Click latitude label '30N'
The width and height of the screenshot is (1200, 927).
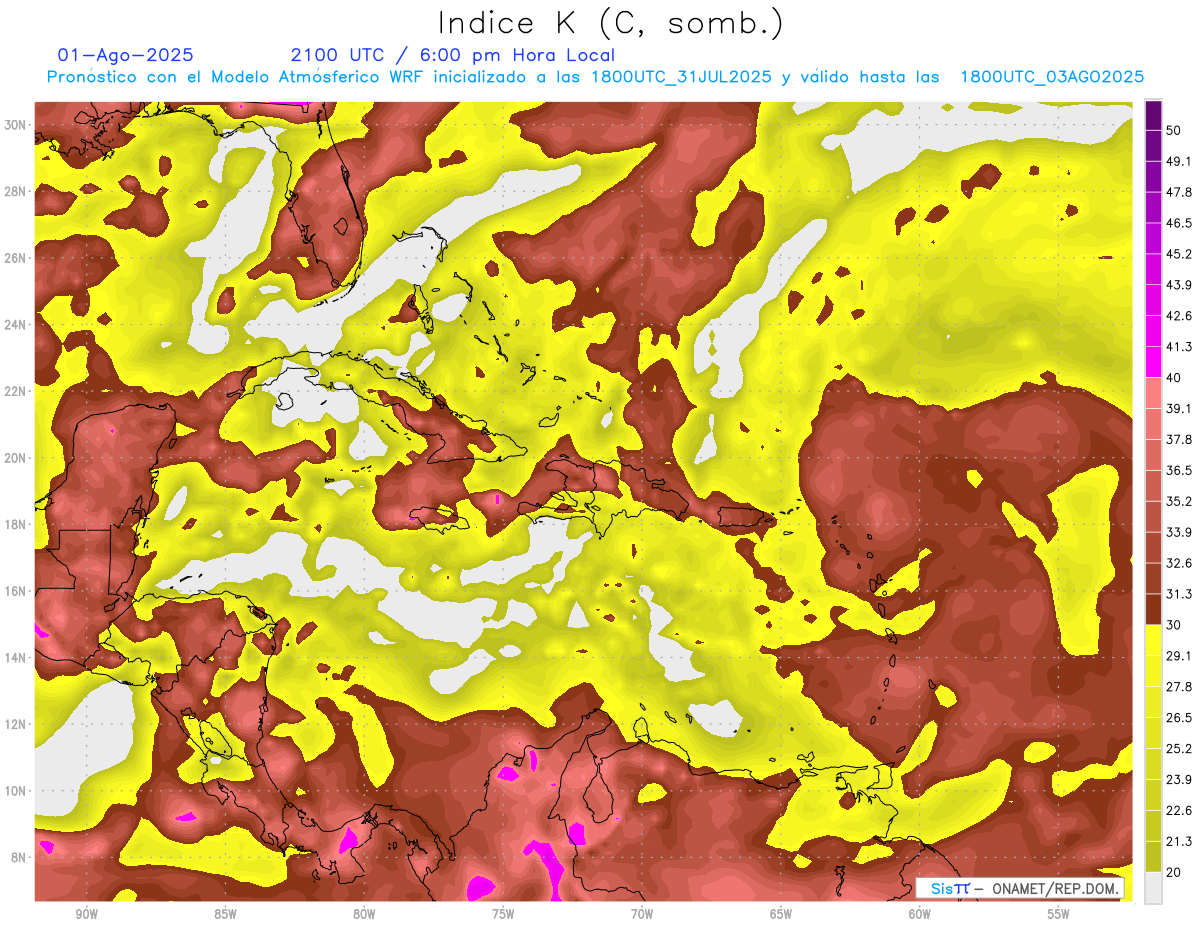point(15,125)
